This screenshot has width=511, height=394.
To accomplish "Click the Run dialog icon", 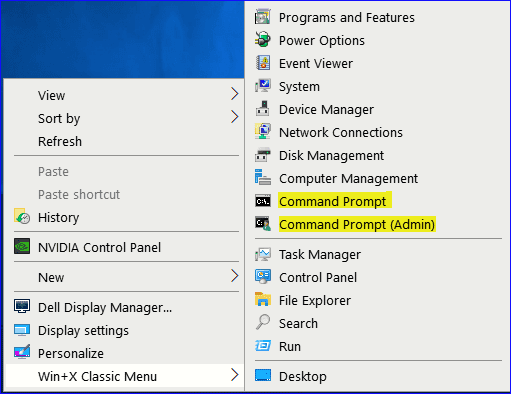I will tap(263, 346).
